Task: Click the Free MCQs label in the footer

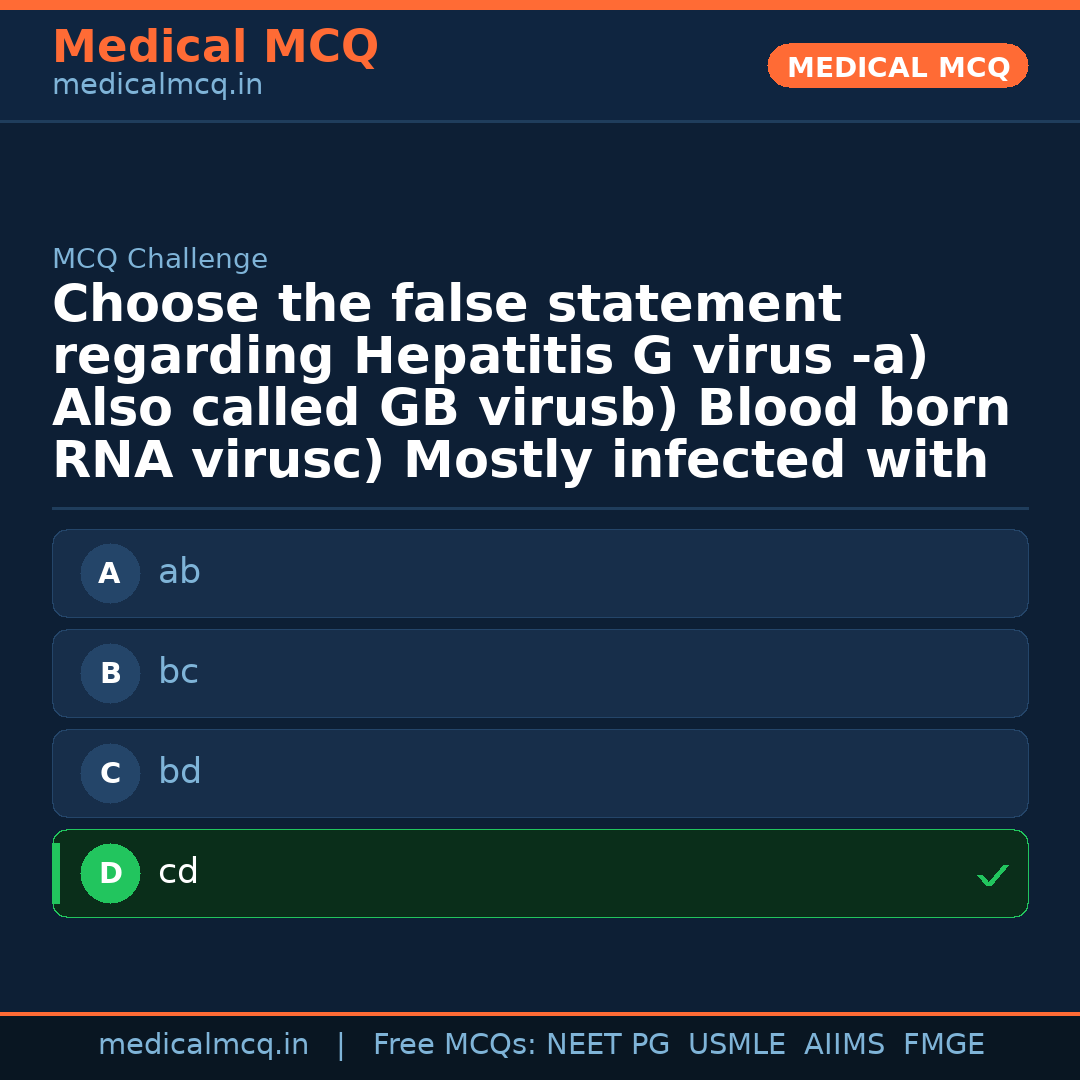Action: click(454, 1045)
